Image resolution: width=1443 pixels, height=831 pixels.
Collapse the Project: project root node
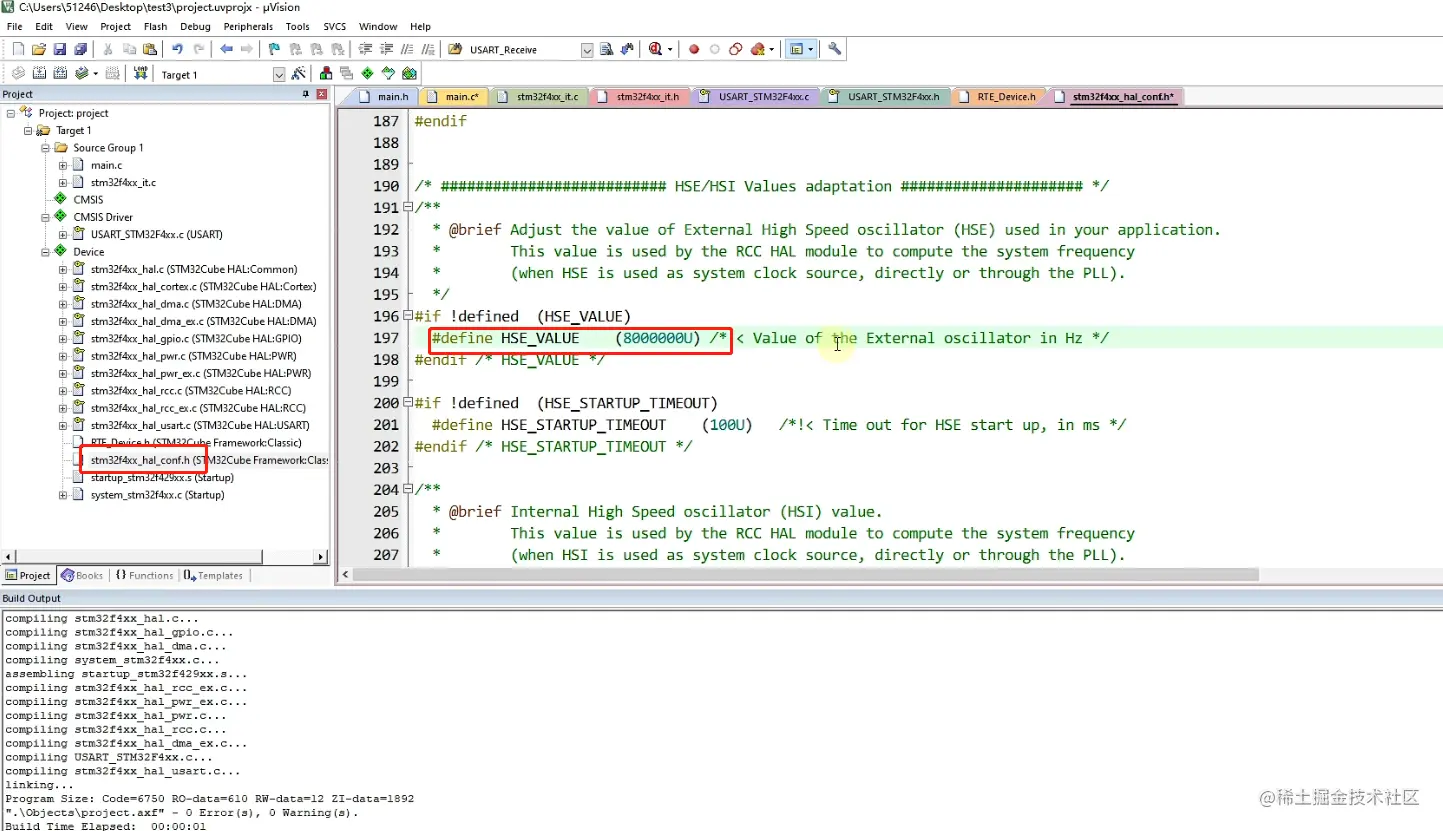11,113
